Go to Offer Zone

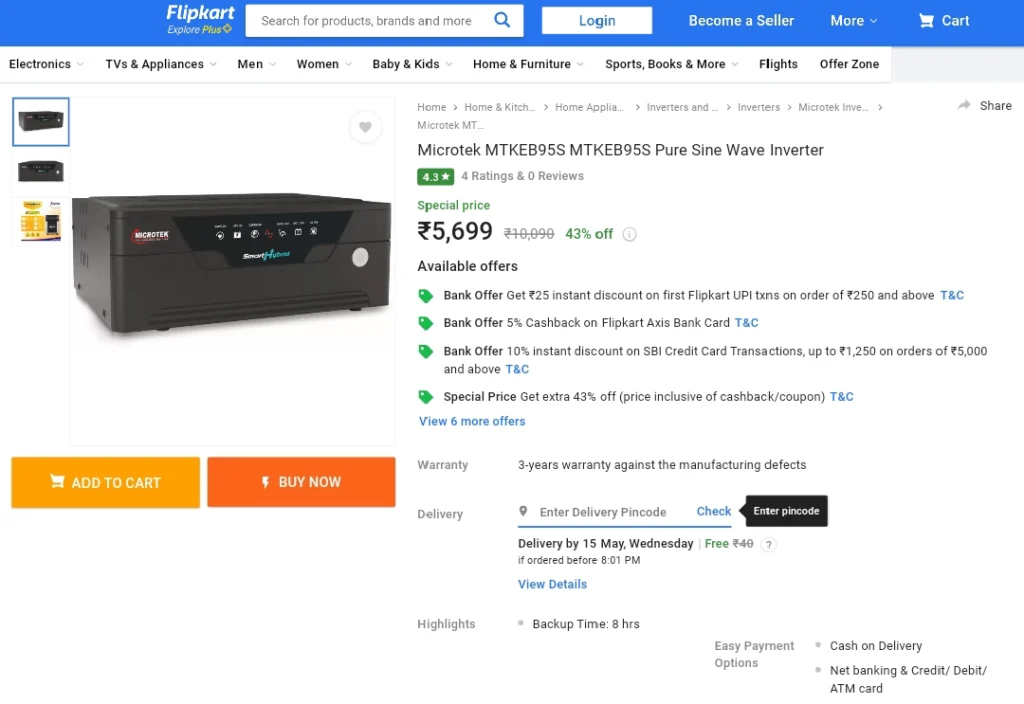coord(849,64)
